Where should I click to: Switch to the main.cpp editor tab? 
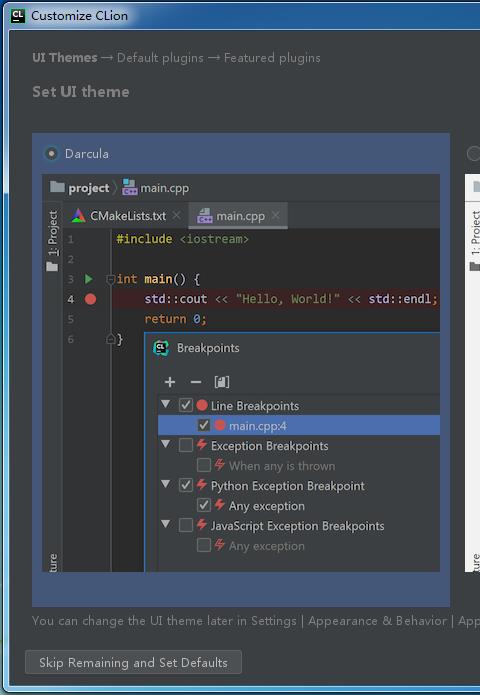pos(240,216)
